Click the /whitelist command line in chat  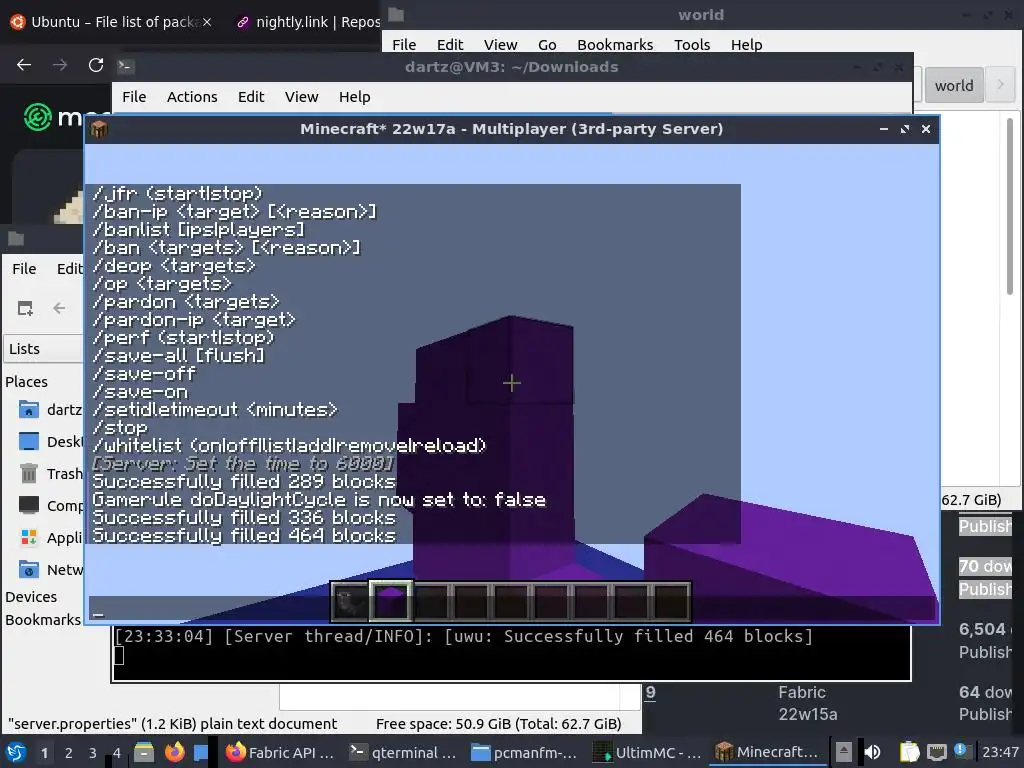pos(289,446)
